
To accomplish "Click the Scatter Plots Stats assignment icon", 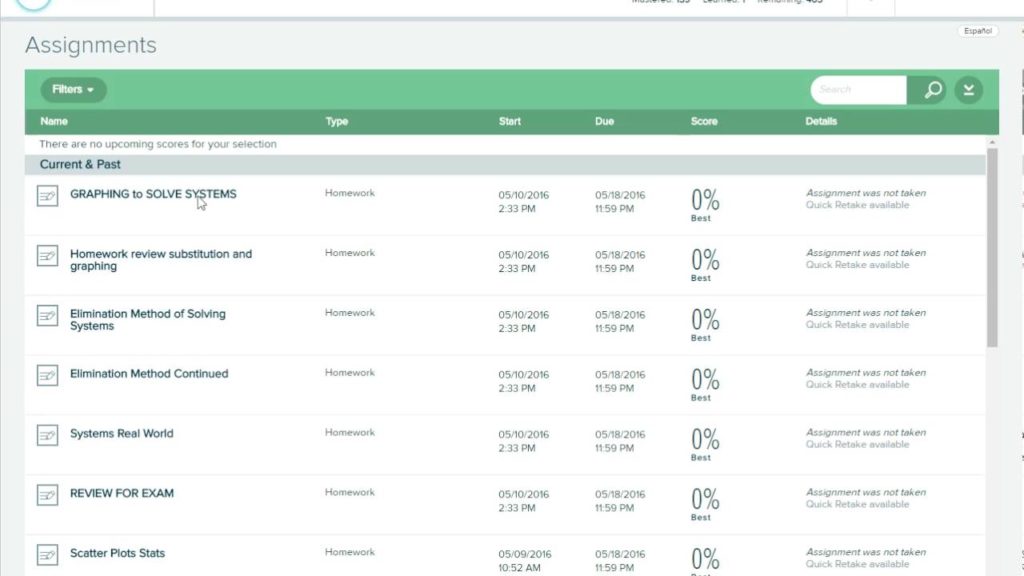I will [x=47, y=555].
